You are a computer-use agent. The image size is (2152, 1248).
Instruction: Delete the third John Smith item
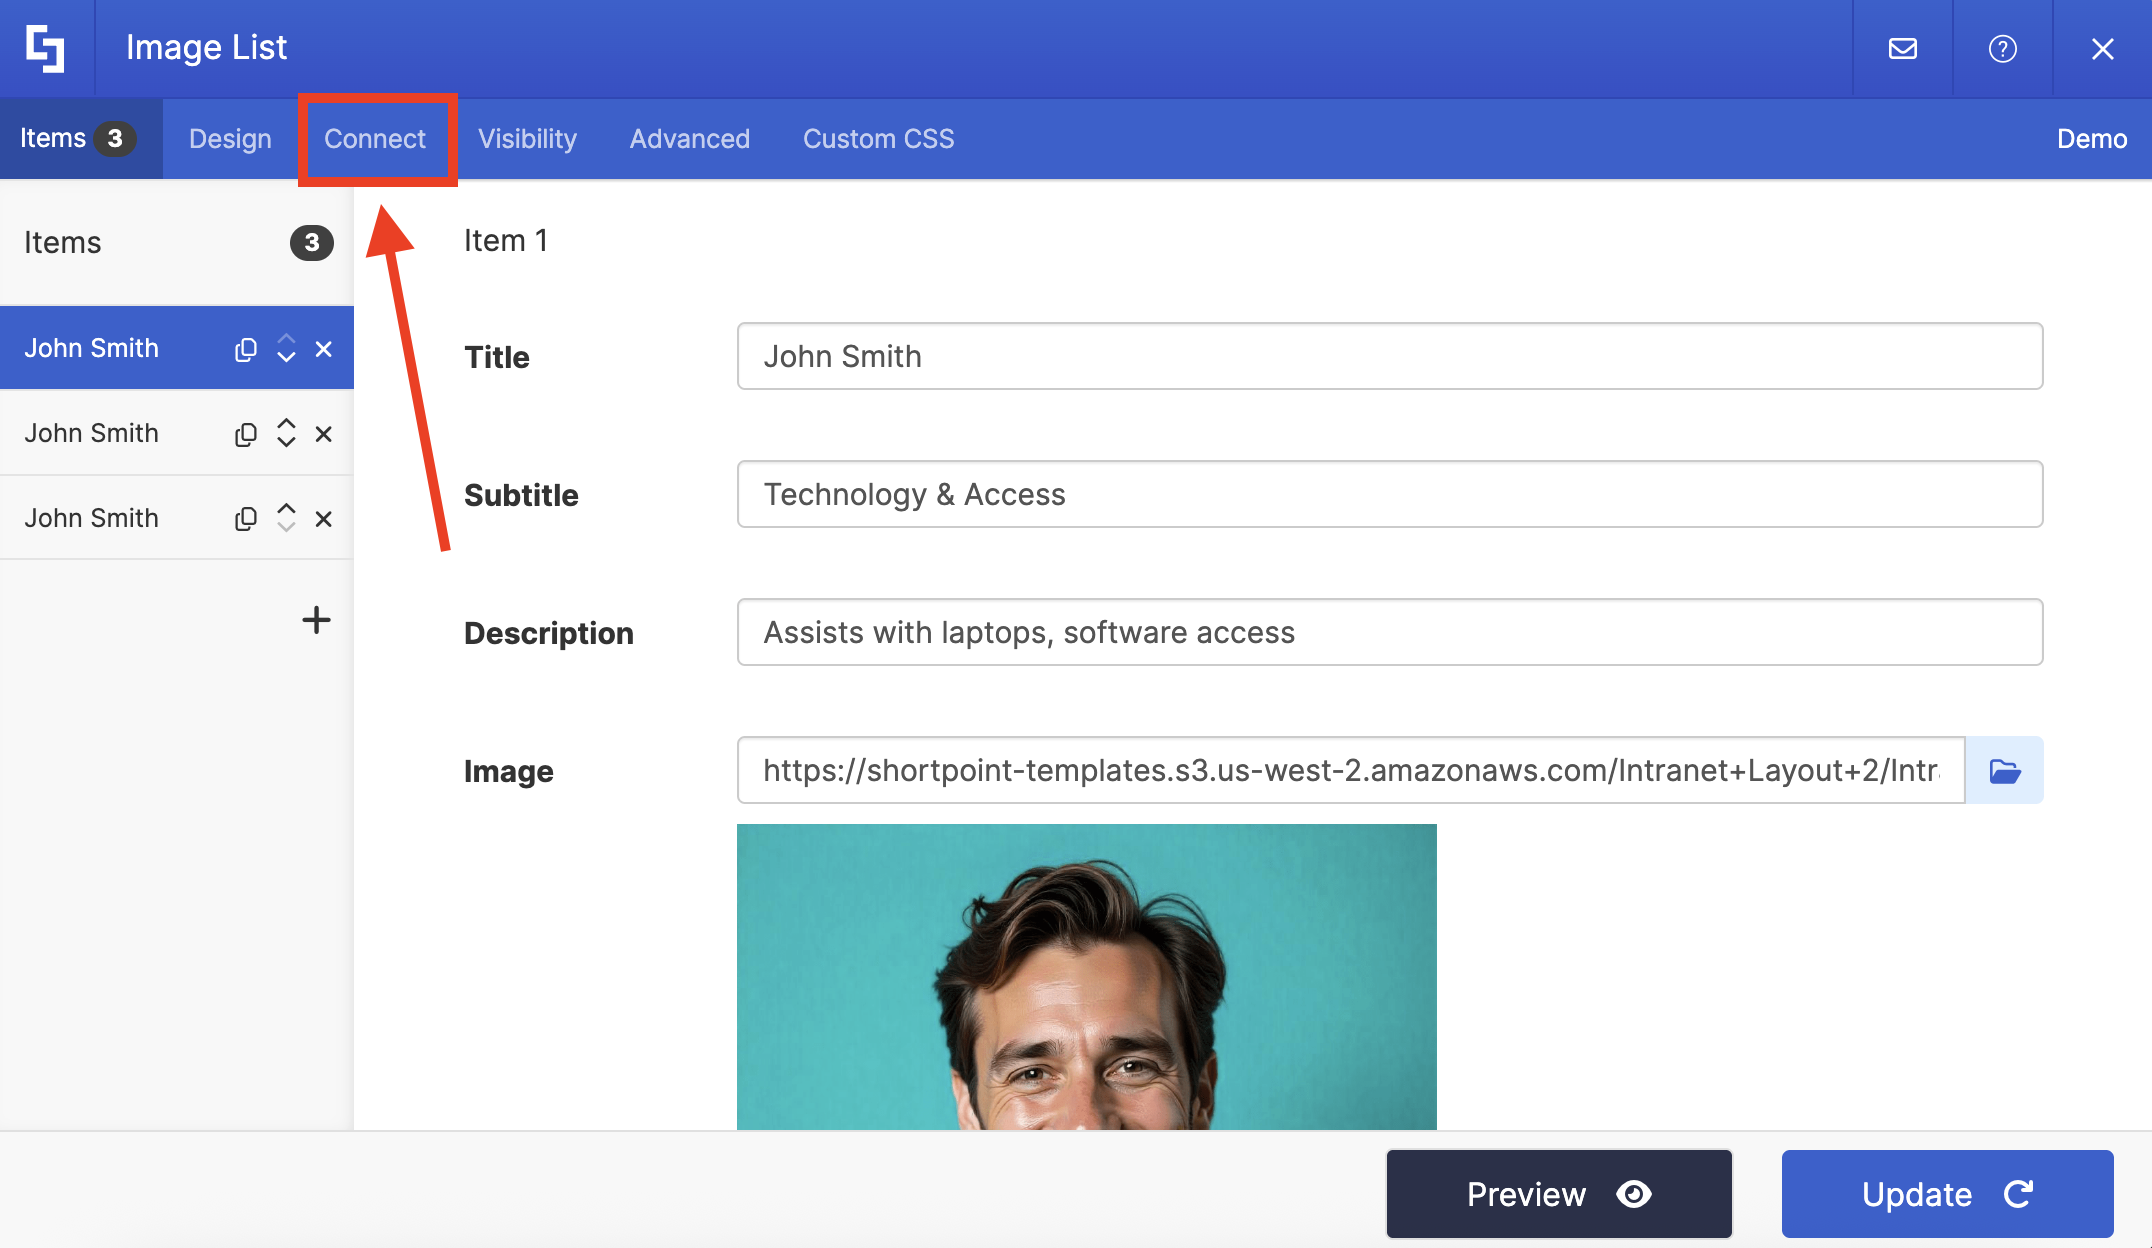[x=323, y=519]
